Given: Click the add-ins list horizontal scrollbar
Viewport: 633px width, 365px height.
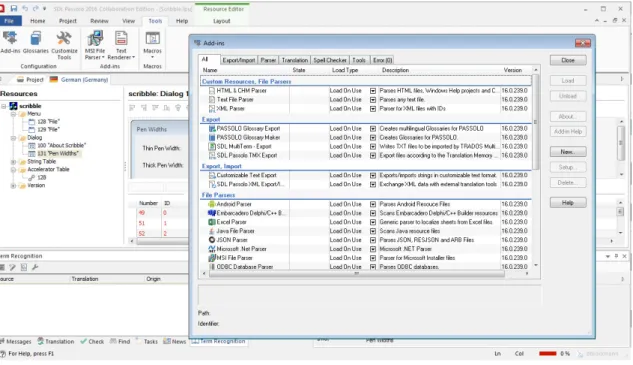Looking at the screenshot, I should pyautogui.click(x=357, y=274).
